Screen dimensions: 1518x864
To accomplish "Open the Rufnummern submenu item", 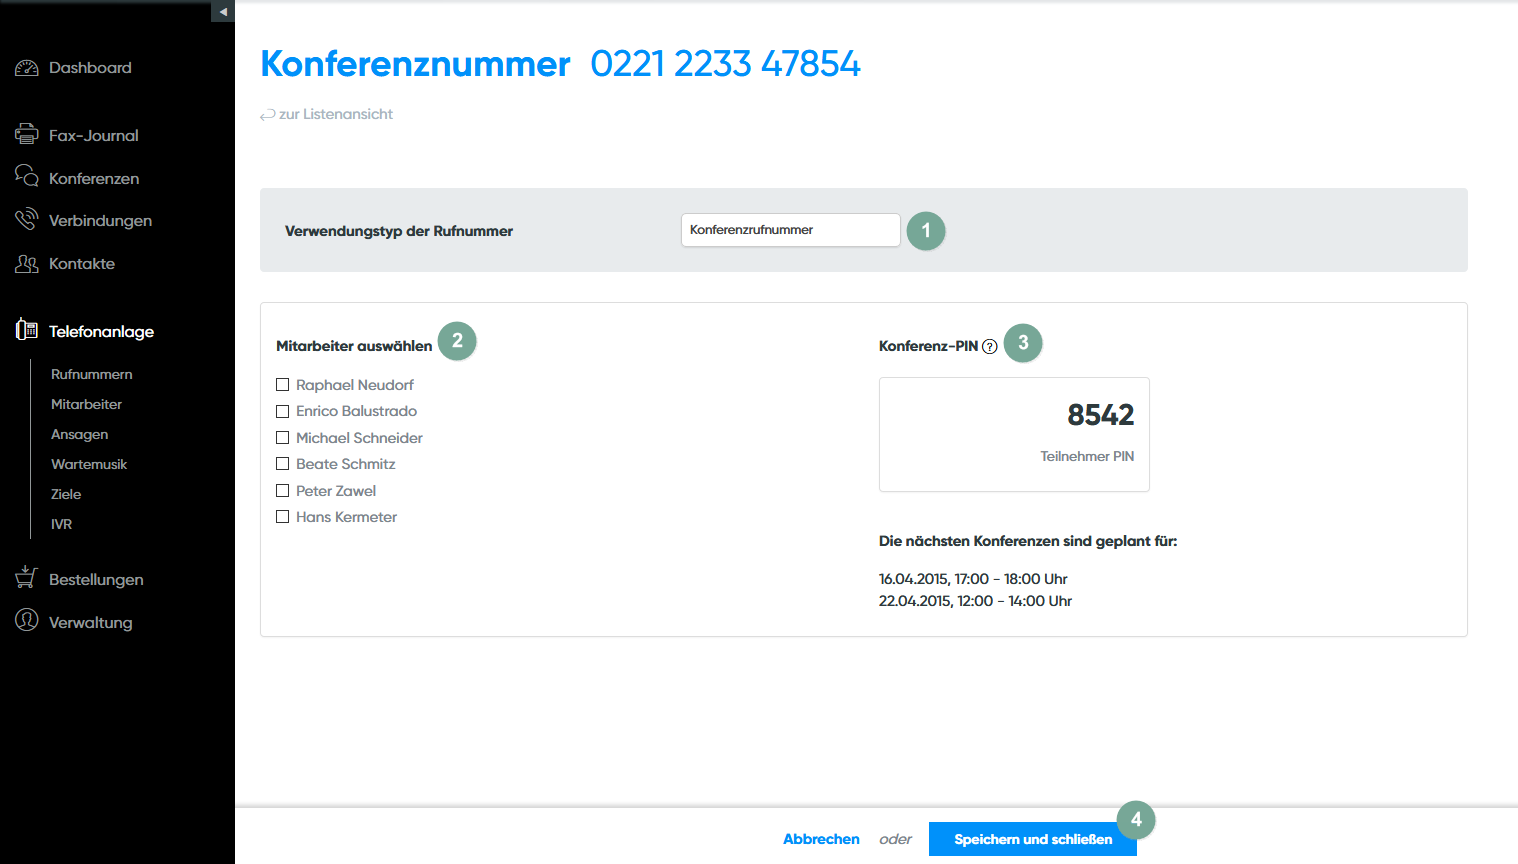I will (x=92, y=374).
